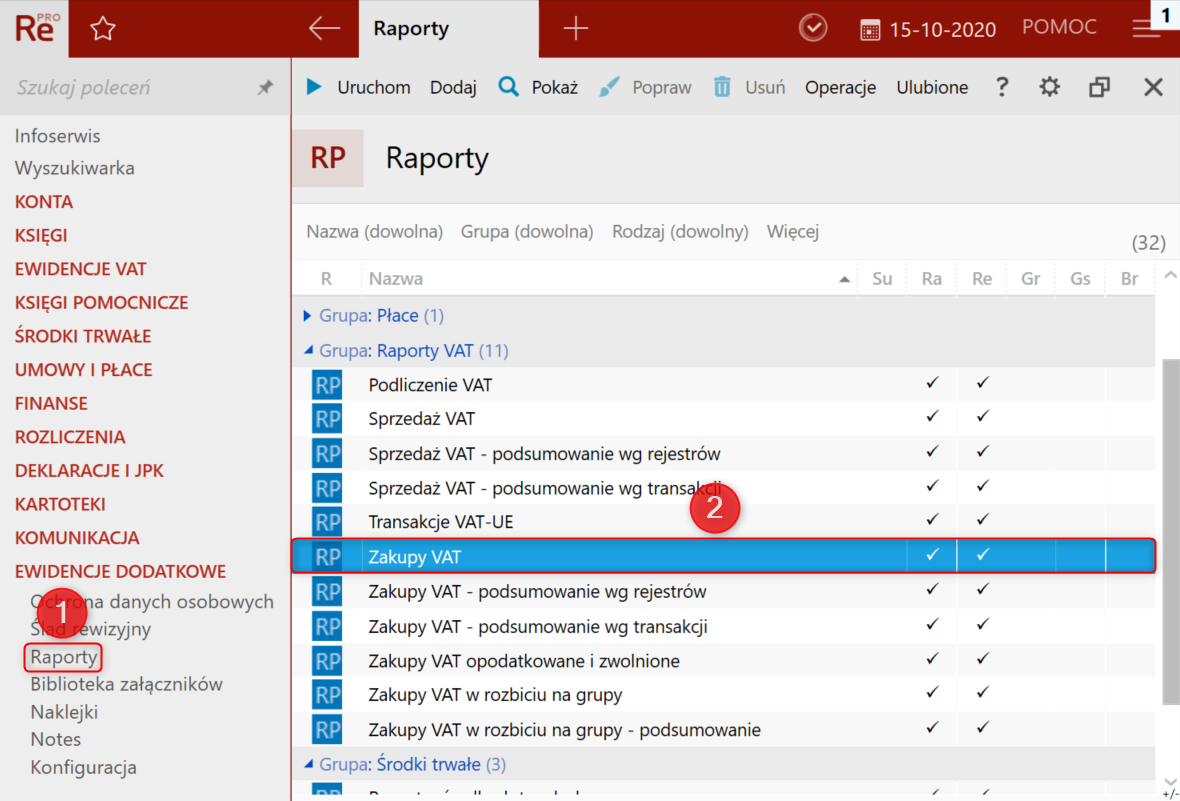This screenshot has width=1180, height=801.
Task: Open the Nazwa (dowolna) filter
Action: pos(374,232)
